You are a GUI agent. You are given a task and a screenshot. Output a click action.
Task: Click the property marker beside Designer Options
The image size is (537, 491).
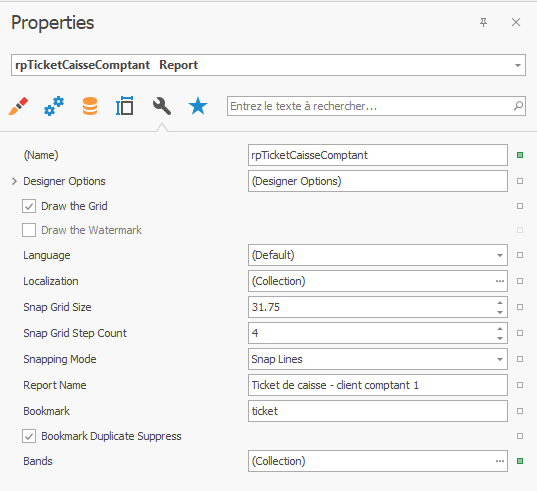pos(520,181)
